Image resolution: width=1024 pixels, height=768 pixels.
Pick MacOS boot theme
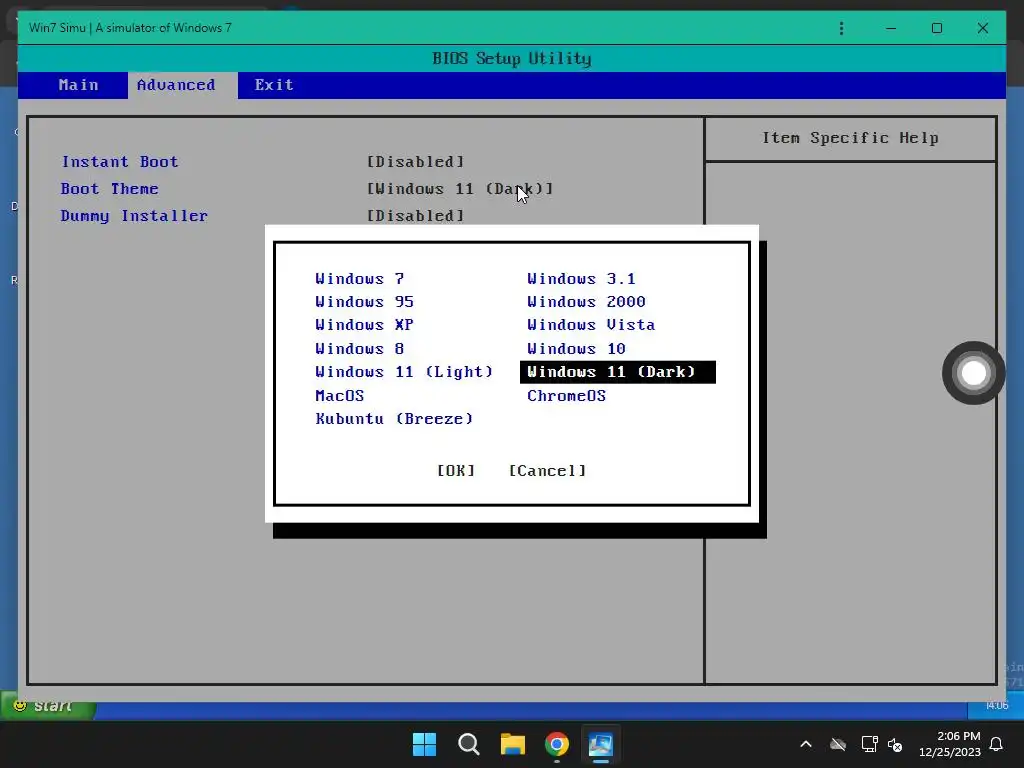340,396
